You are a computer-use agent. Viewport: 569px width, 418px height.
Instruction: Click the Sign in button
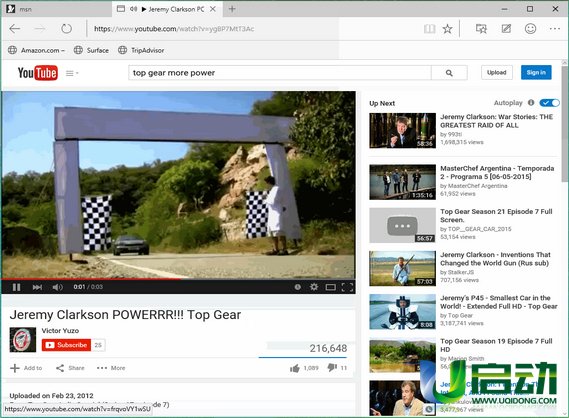click(536, 73)
